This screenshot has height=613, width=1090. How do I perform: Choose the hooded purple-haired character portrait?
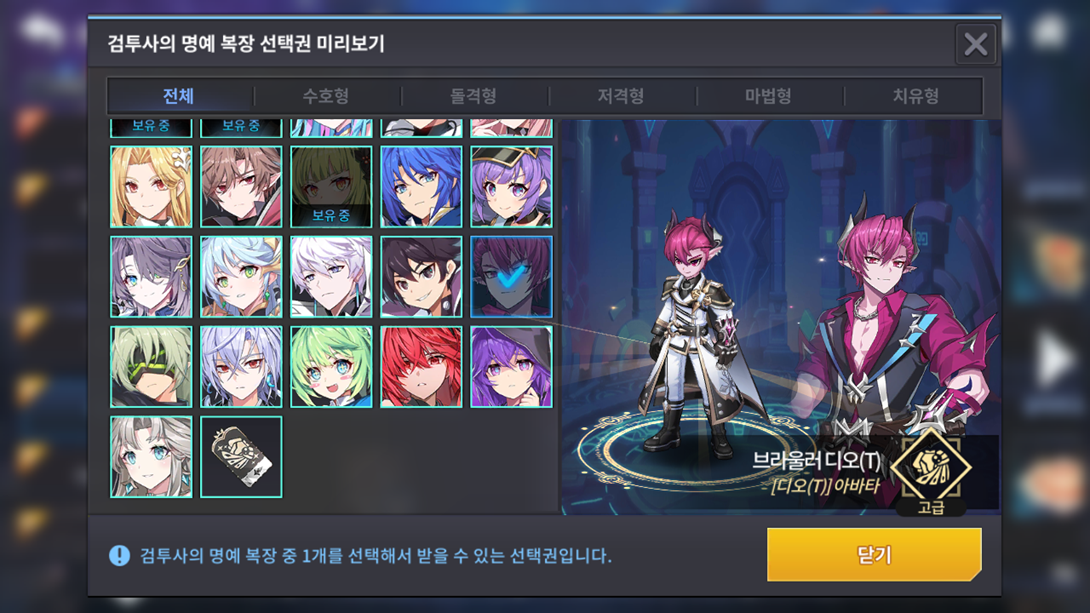(511, 366)
